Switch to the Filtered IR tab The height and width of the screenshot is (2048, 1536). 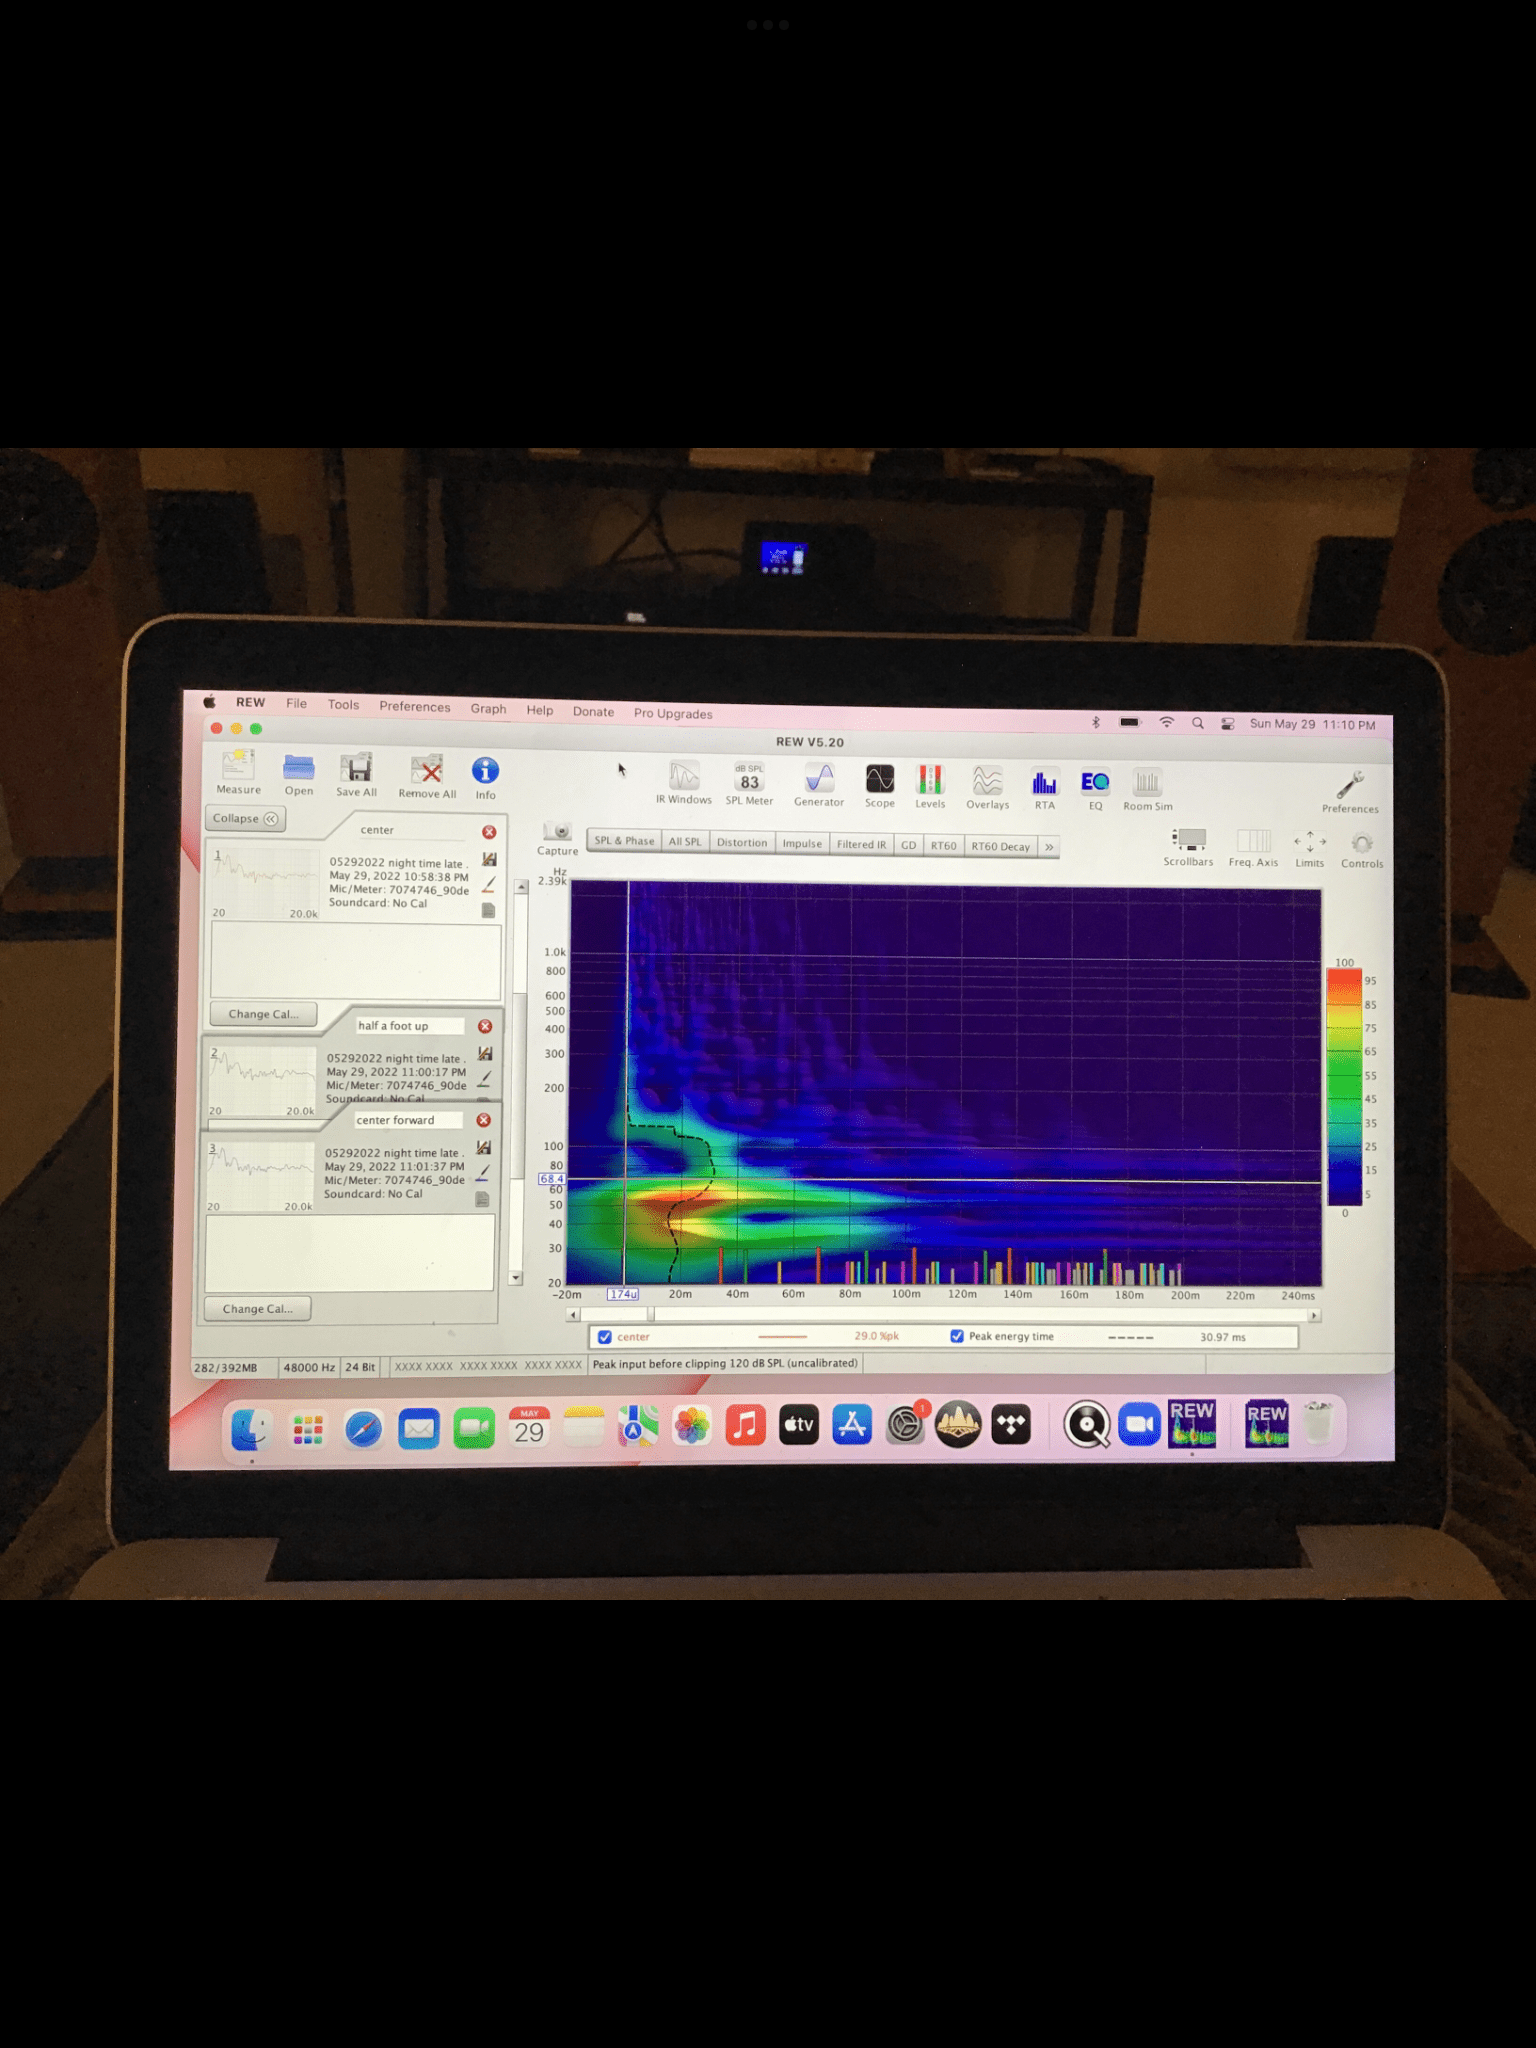(861, 844)
